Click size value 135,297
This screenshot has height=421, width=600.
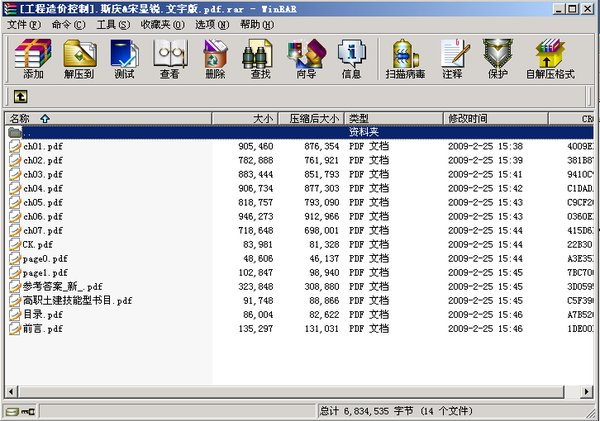point(256,329)
